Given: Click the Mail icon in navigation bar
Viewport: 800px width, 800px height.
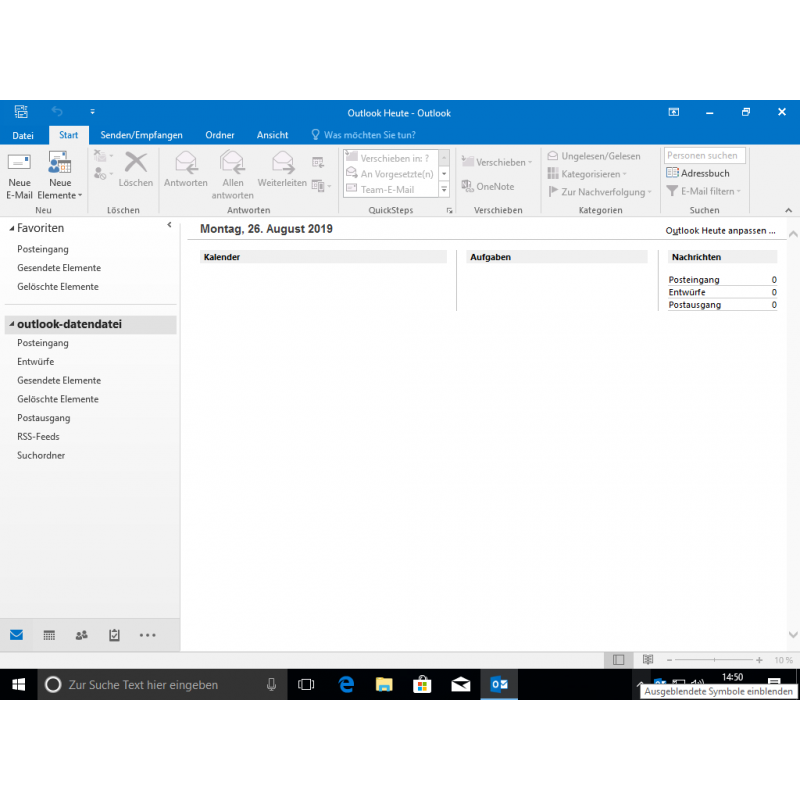Looking at the screenshot, I should [16, 635].
